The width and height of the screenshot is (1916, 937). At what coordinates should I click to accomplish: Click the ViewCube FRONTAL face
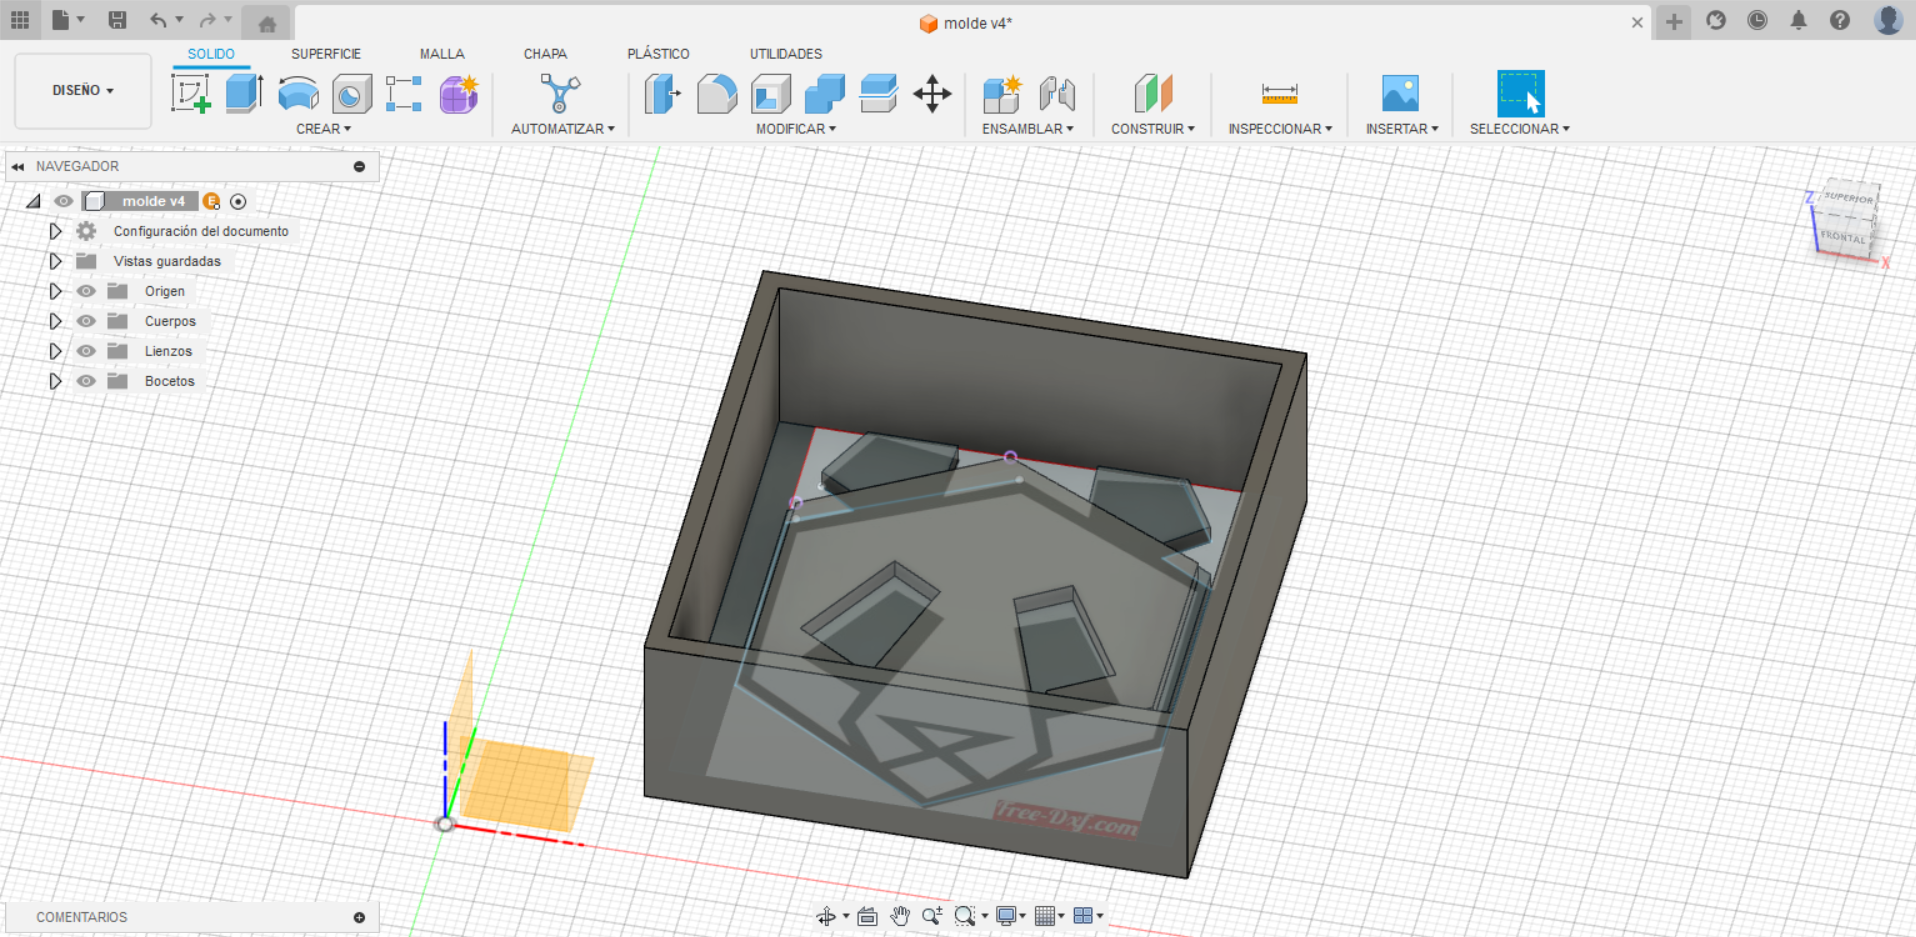coord(1842,237)
